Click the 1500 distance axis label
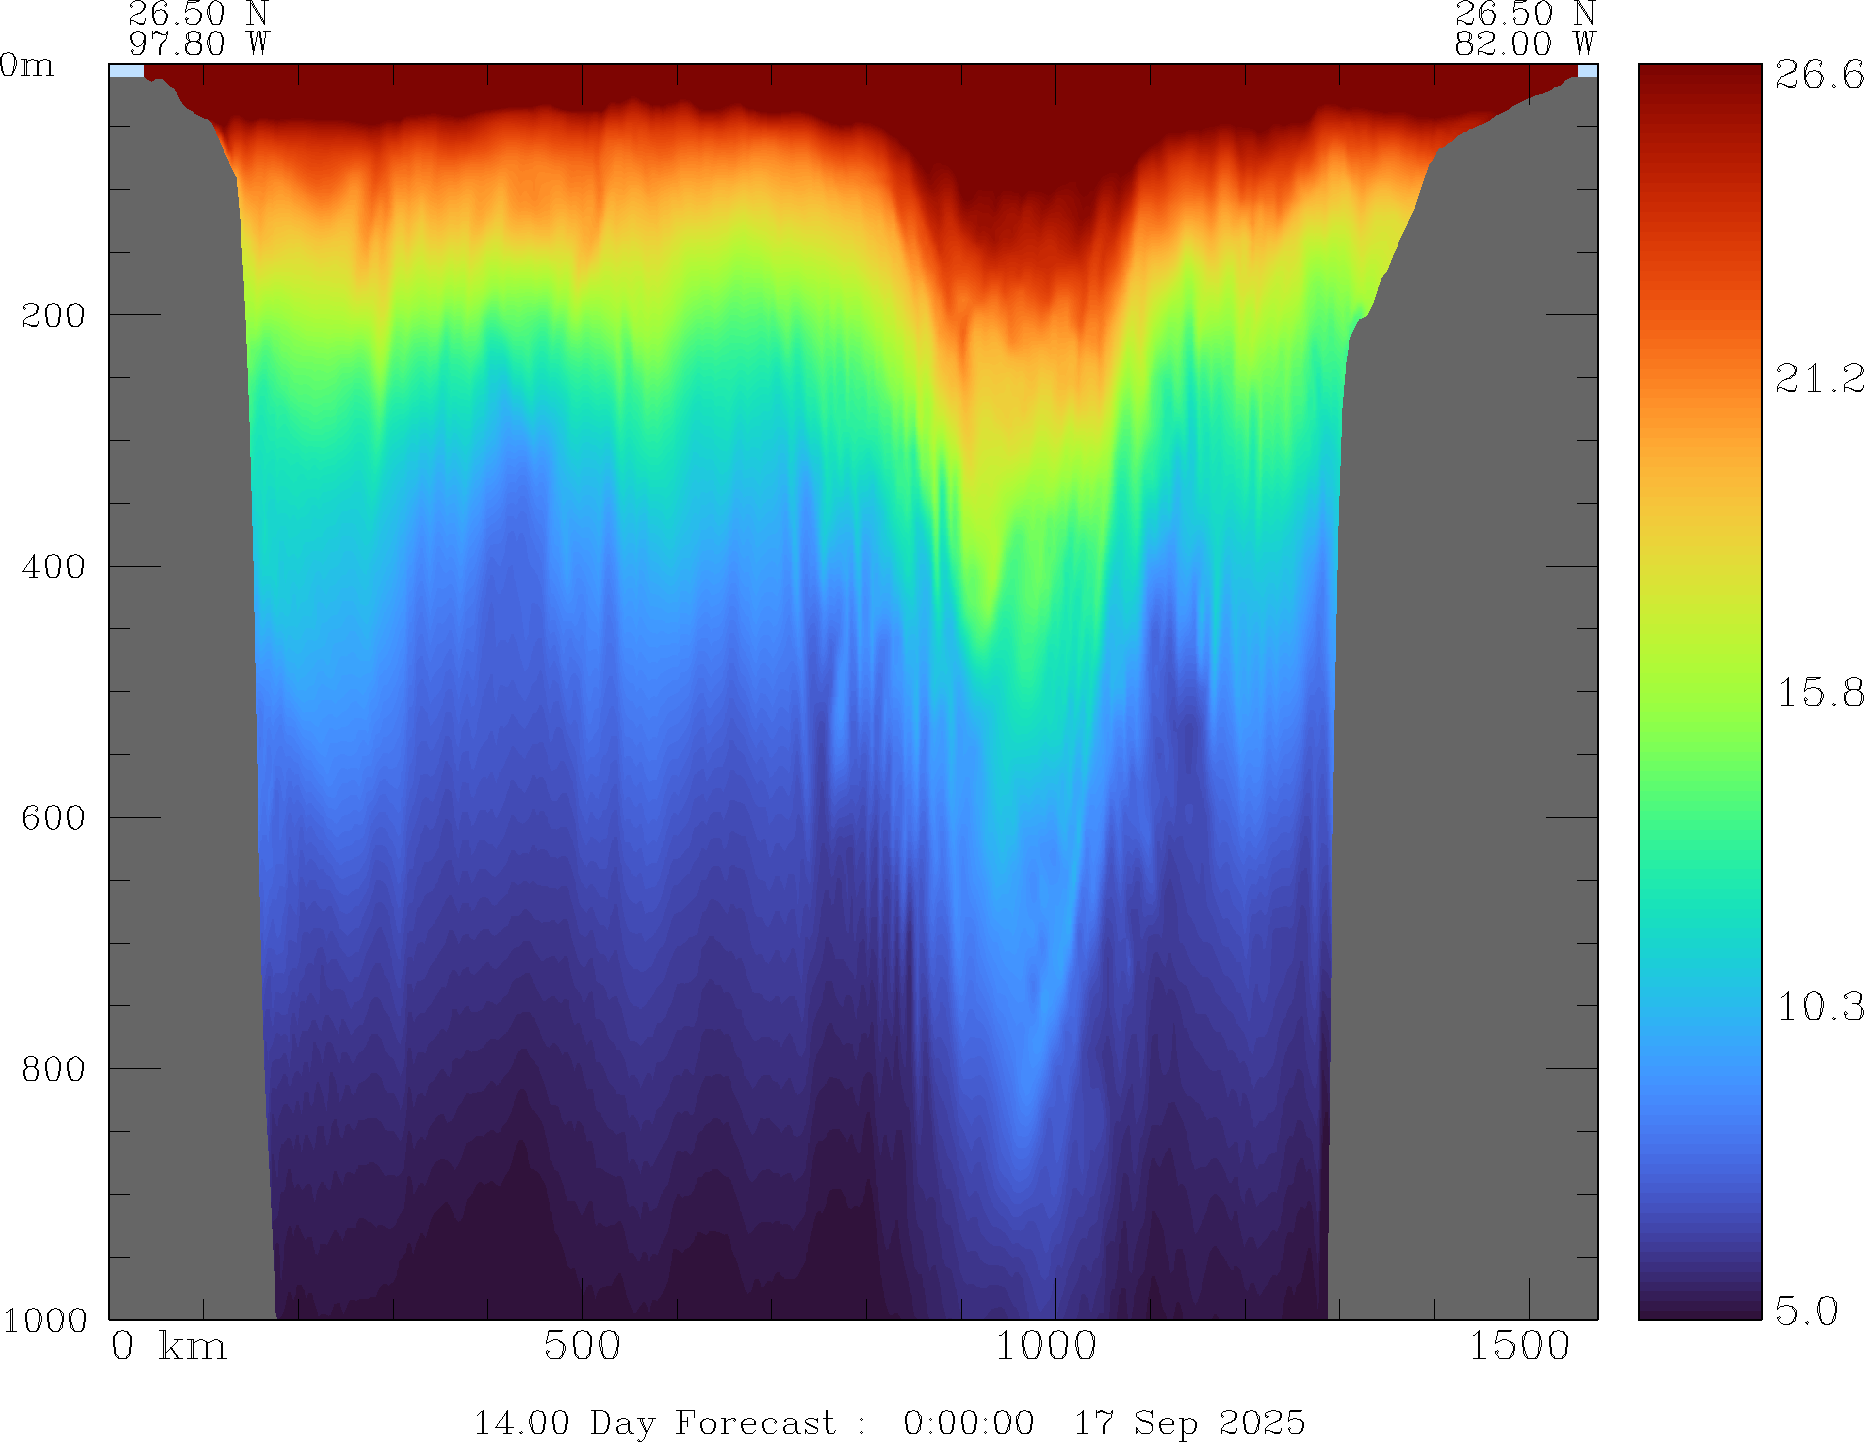 point(1519,1347)
